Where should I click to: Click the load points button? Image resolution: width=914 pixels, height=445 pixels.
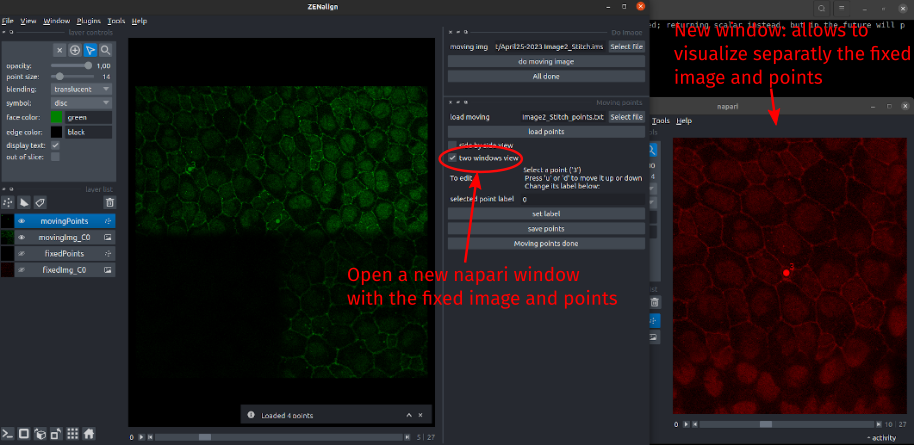coord(546,132)
